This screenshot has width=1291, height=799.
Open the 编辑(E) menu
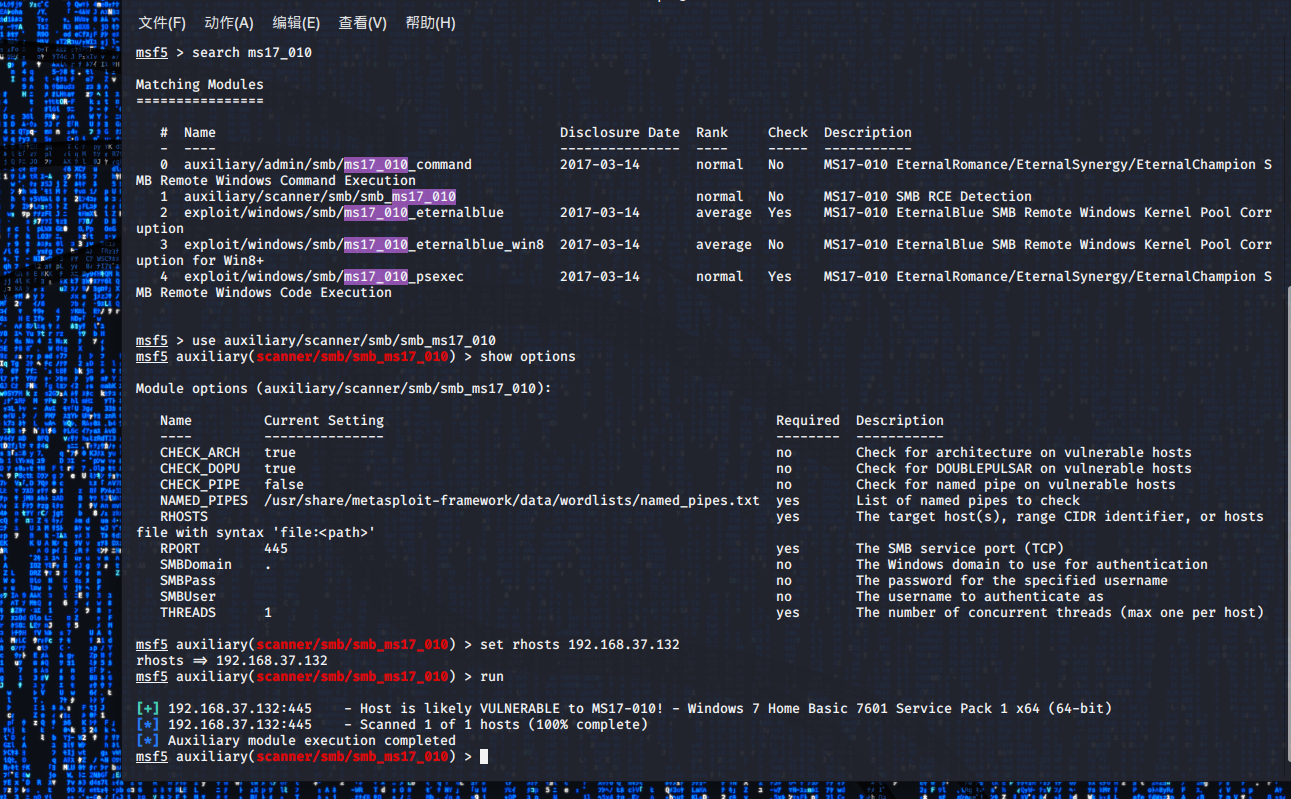click(x=296, y=23)
